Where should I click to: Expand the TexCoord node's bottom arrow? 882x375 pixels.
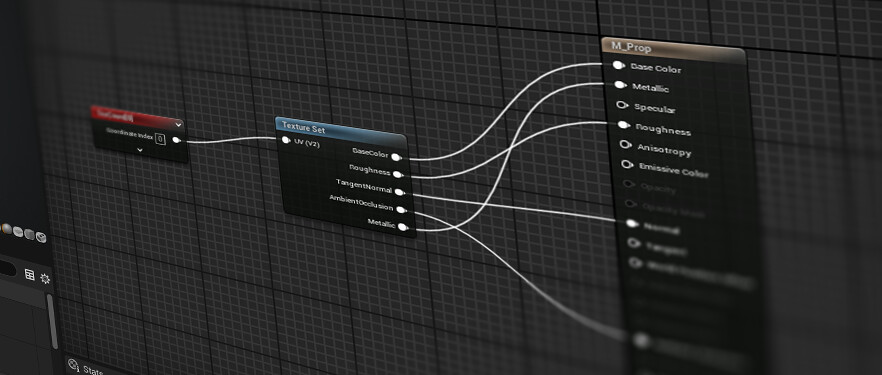[140, 151]
